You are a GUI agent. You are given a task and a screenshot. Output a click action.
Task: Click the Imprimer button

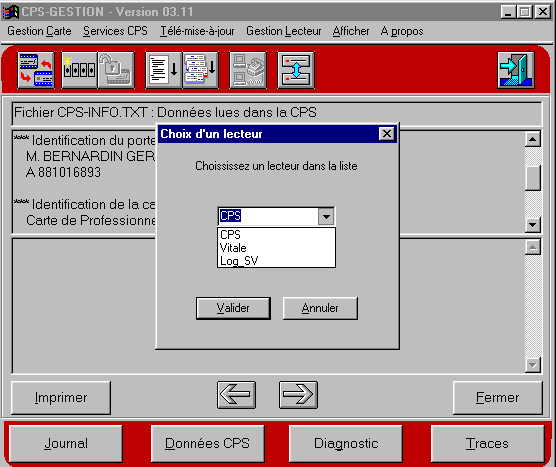[x=61, y=397]
